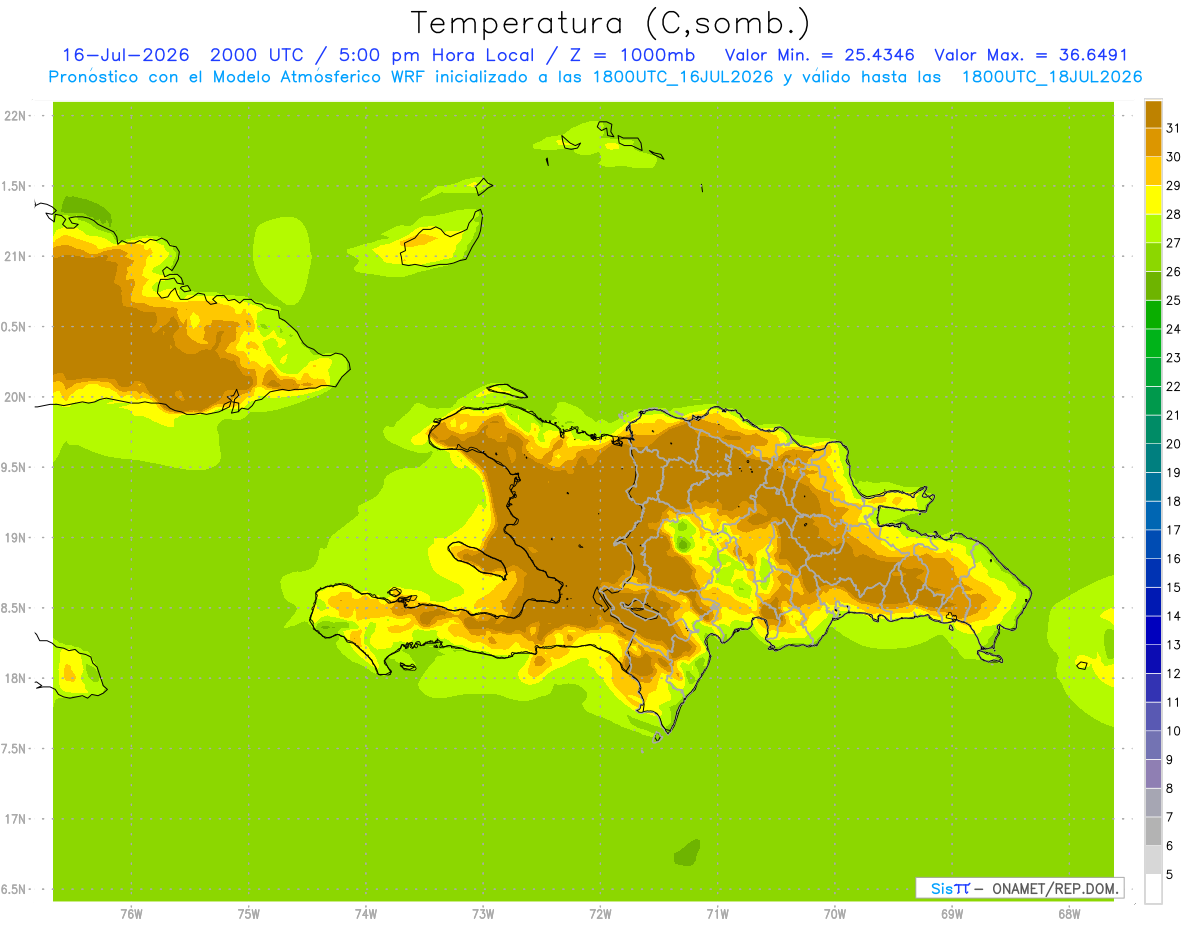Click the colorbar value label "10"
Viewport: 1200px width, 927px height.
coord(1173,731)
